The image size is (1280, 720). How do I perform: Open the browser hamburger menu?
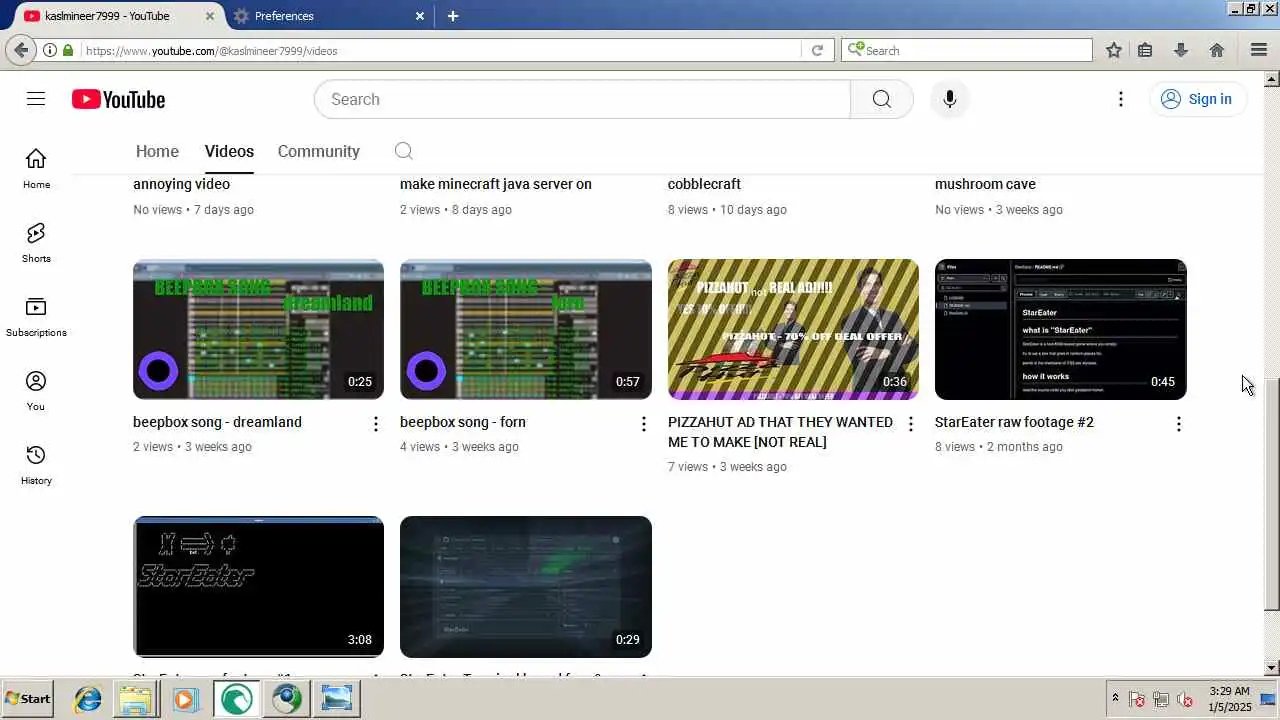point(1259,50)
